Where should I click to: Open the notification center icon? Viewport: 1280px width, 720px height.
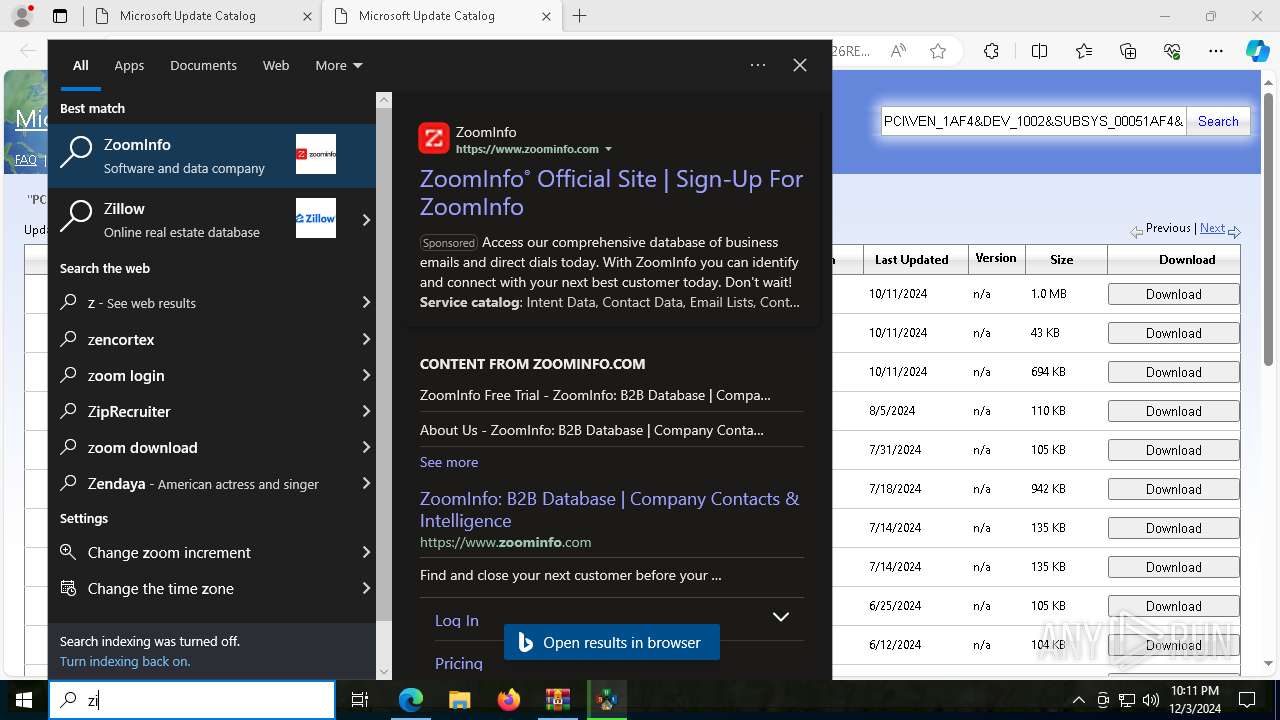tap(1247, 700)
